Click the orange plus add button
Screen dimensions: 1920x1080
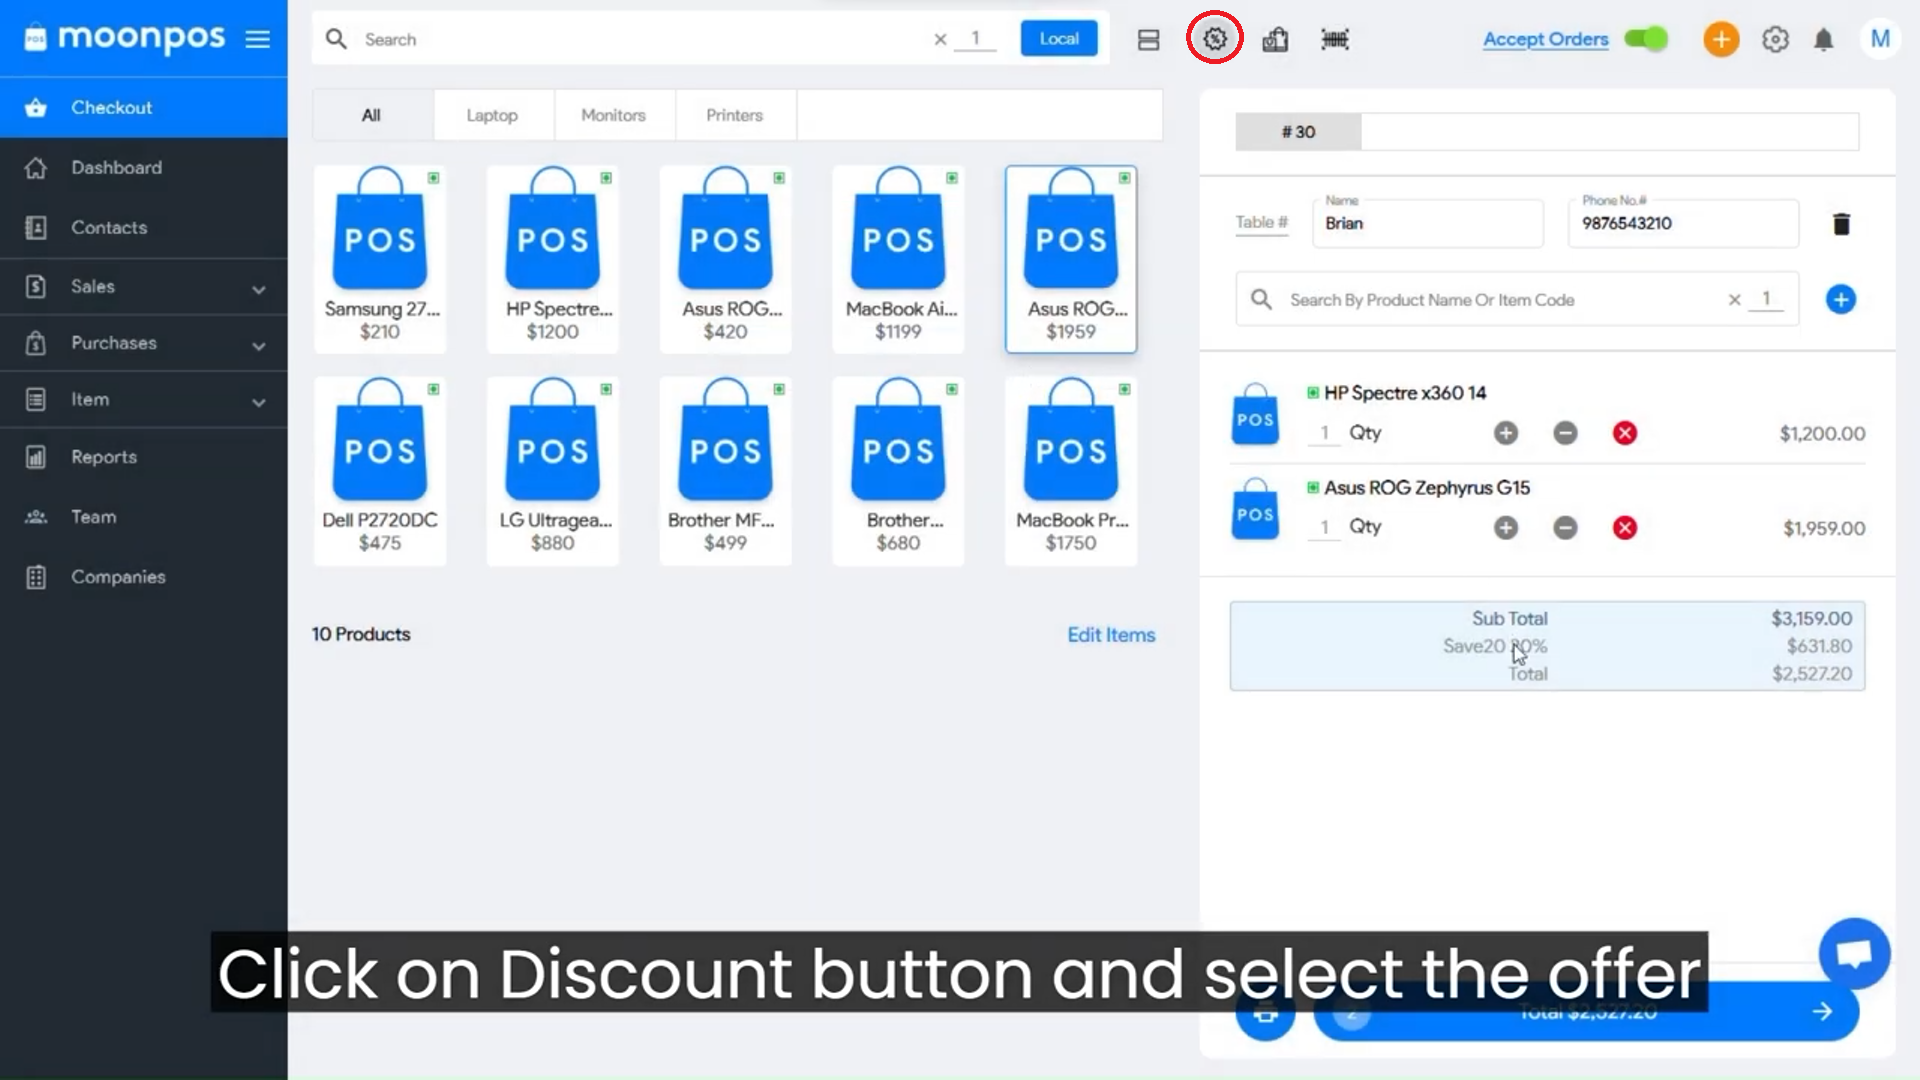[1721, 39]
